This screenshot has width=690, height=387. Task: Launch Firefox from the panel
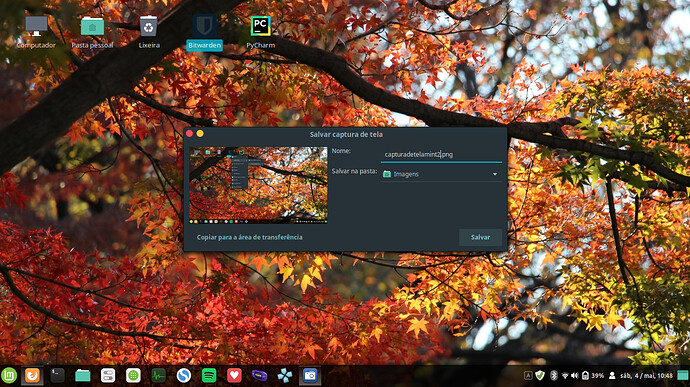tap(32, 376)
